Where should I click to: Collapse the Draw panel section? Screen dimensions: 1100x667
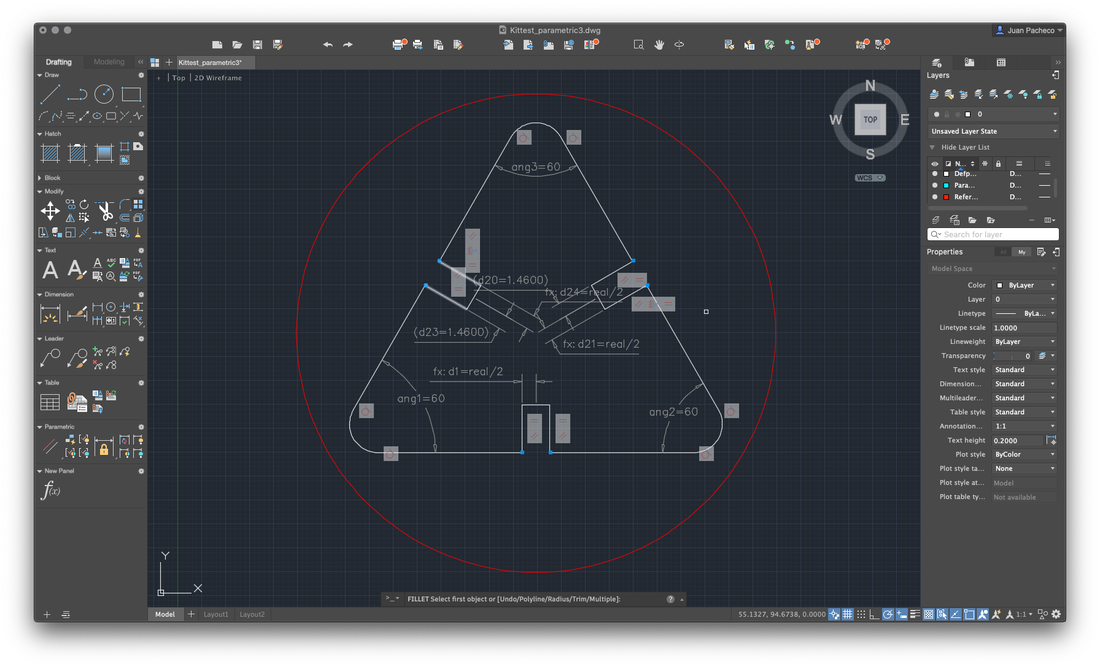[x=39, y=75]
